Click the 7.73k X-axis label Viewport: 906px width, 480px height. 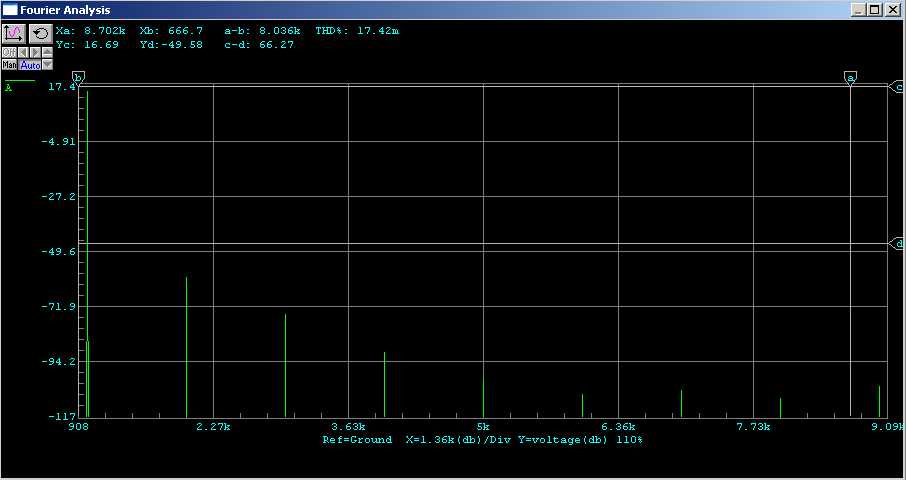(753, 427)
